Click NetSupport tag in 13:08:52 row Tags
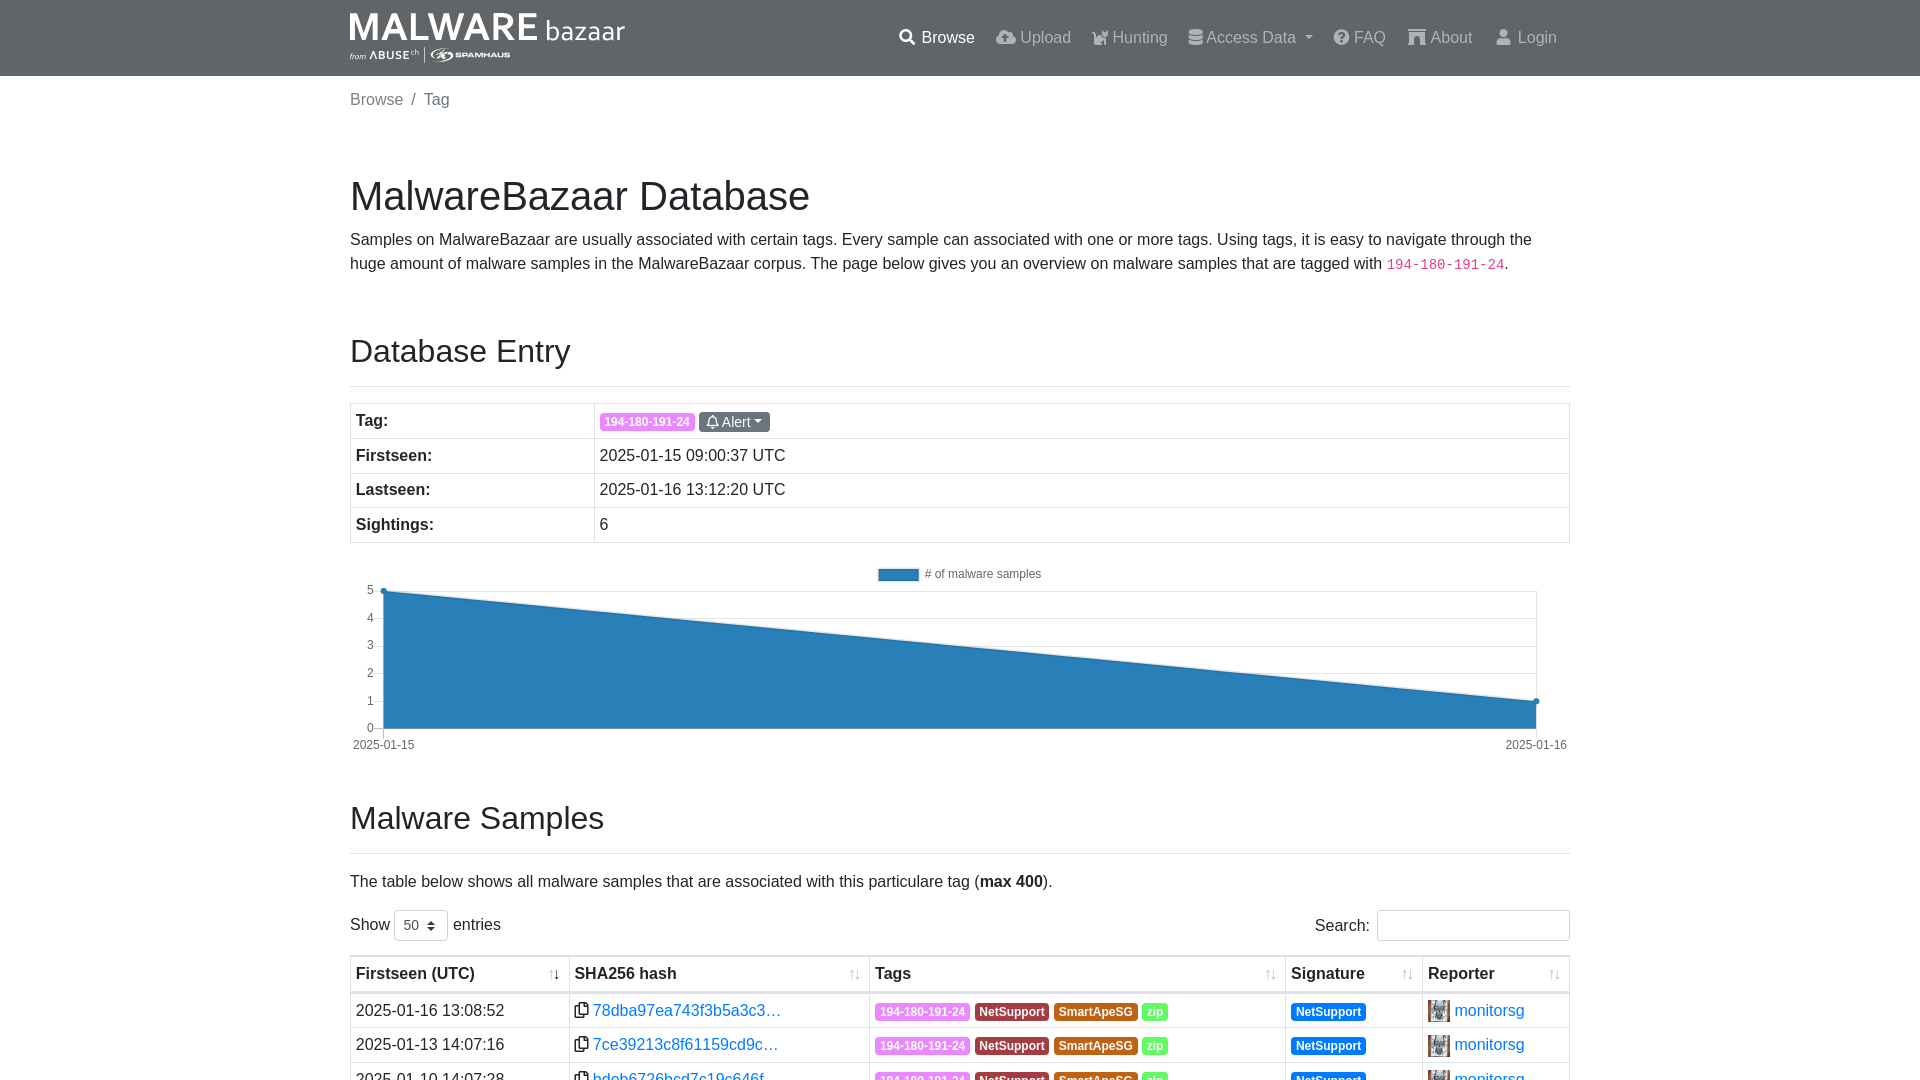The width and height of the screenshot is (1920, 1080). coord(1012,1012)
